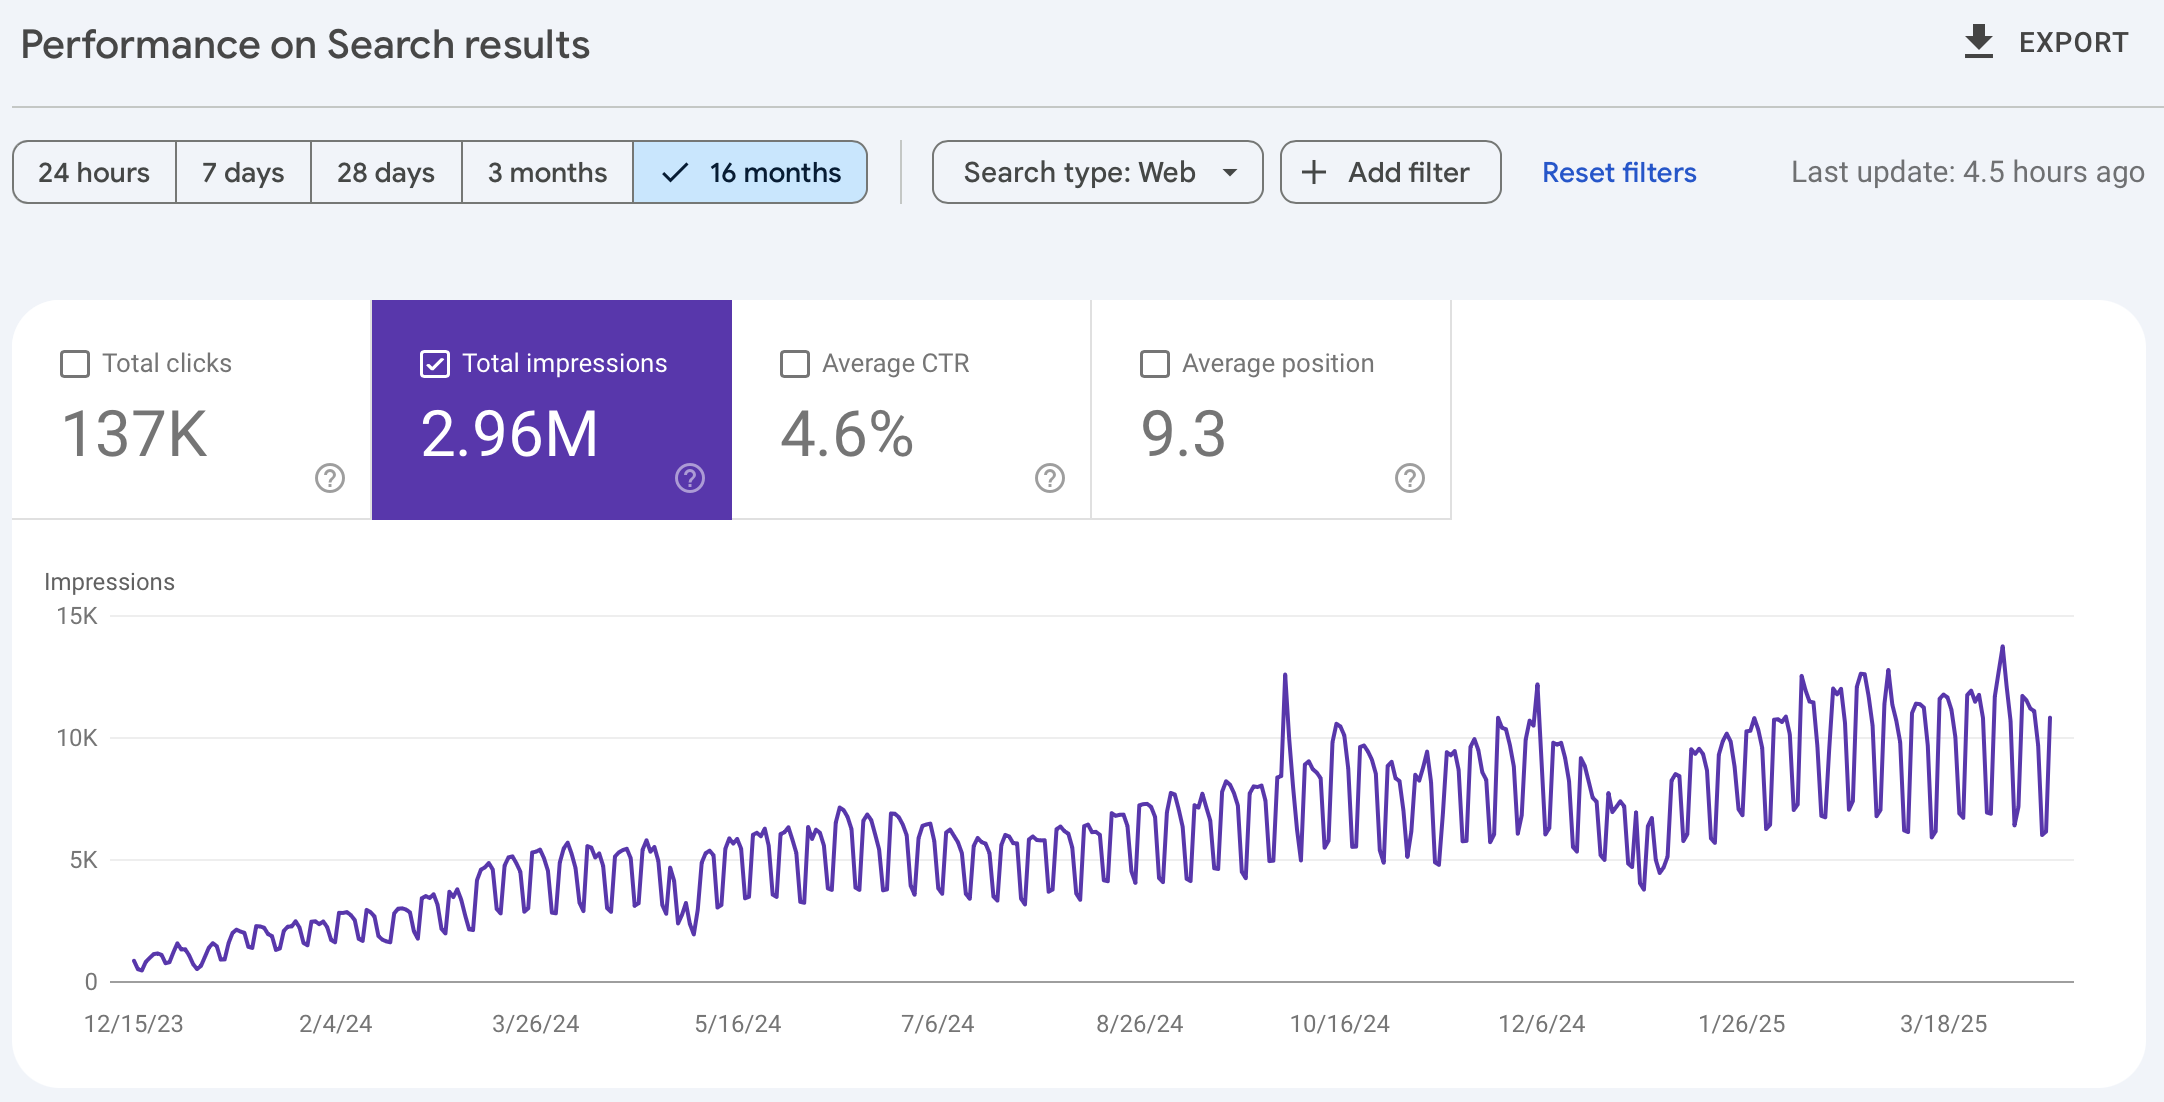The height and width of the screenshot is (1102, 2164).
Task: Select the 7 days date range
Action: click(x=243, y=172)
